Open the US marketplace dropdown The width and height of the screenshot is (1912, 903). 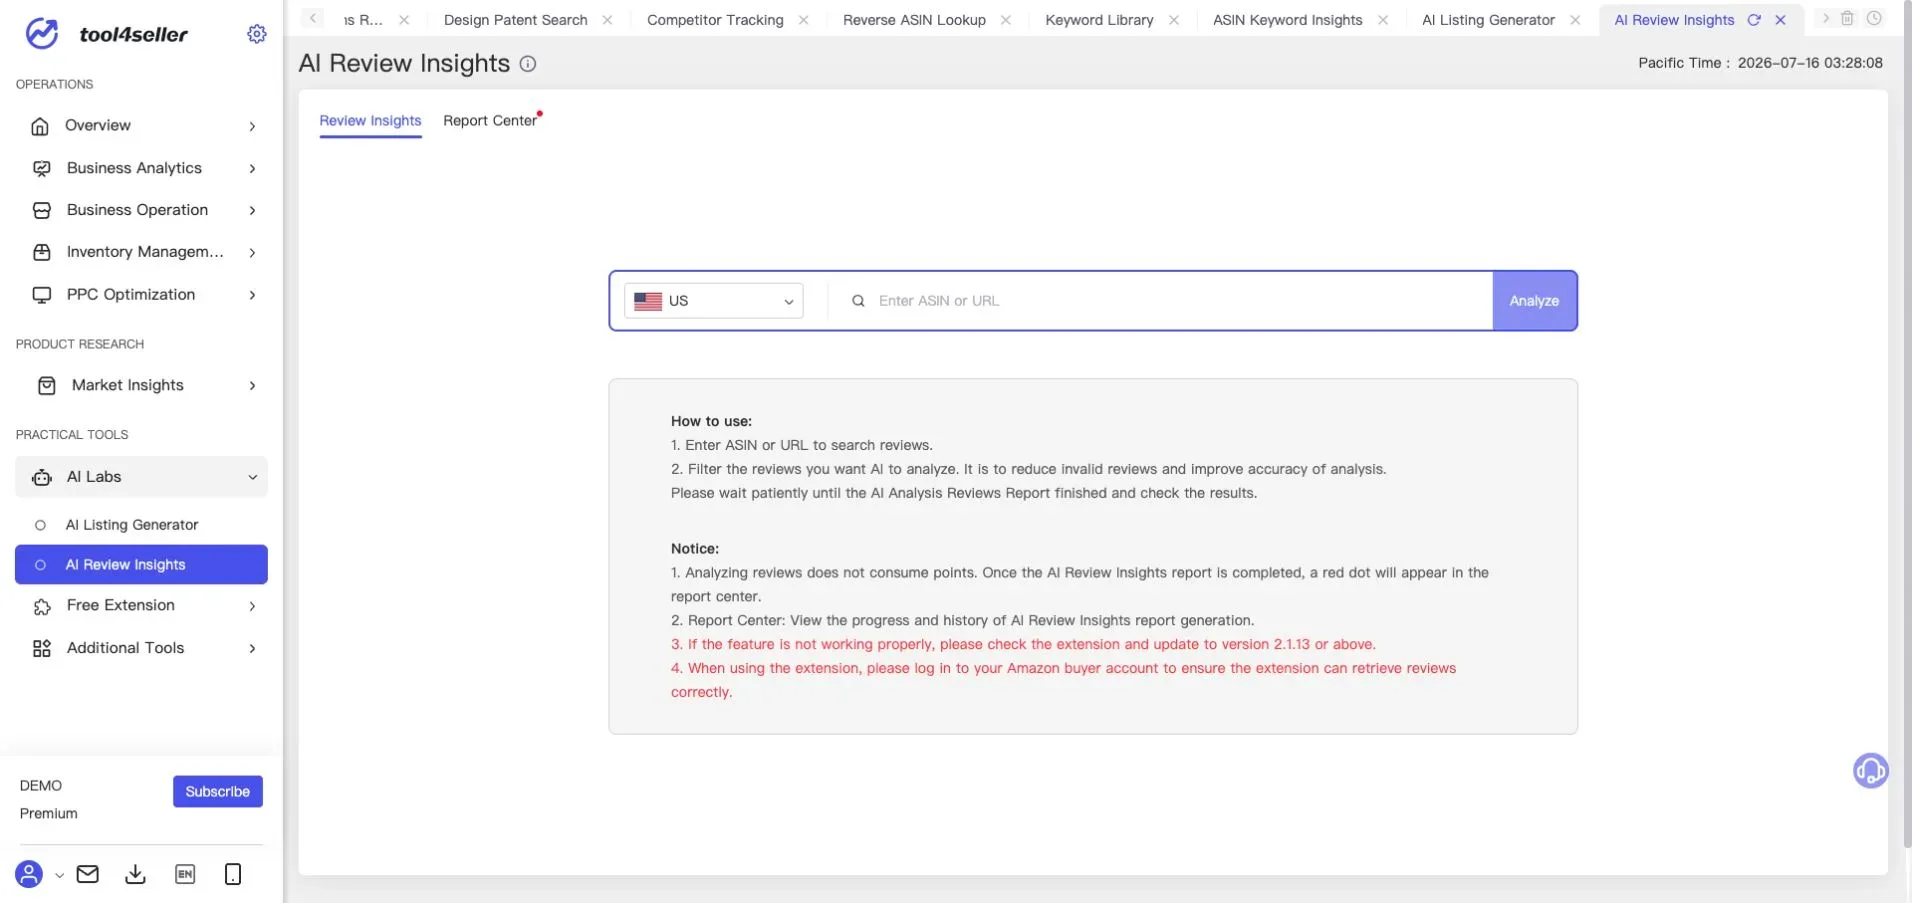click(x=714, y=301)
